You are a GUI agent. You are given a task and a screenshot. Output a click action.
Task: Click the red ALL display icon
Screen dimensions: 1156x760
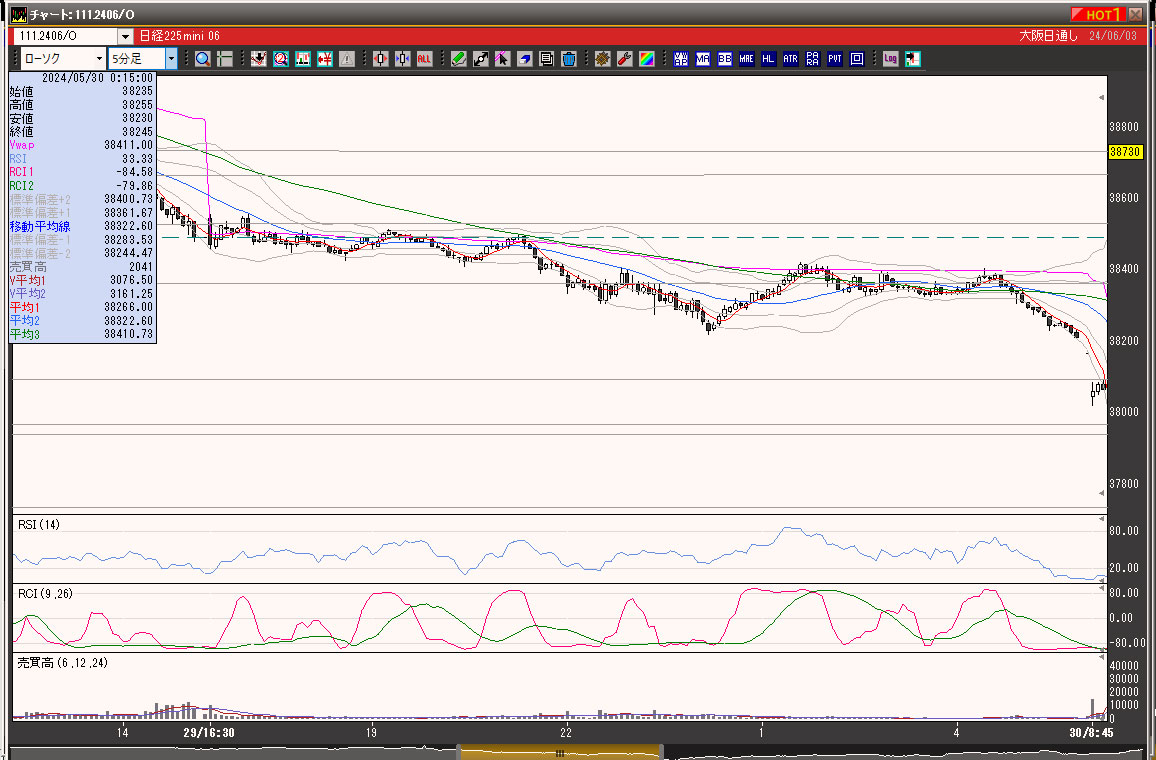[424, 59]
